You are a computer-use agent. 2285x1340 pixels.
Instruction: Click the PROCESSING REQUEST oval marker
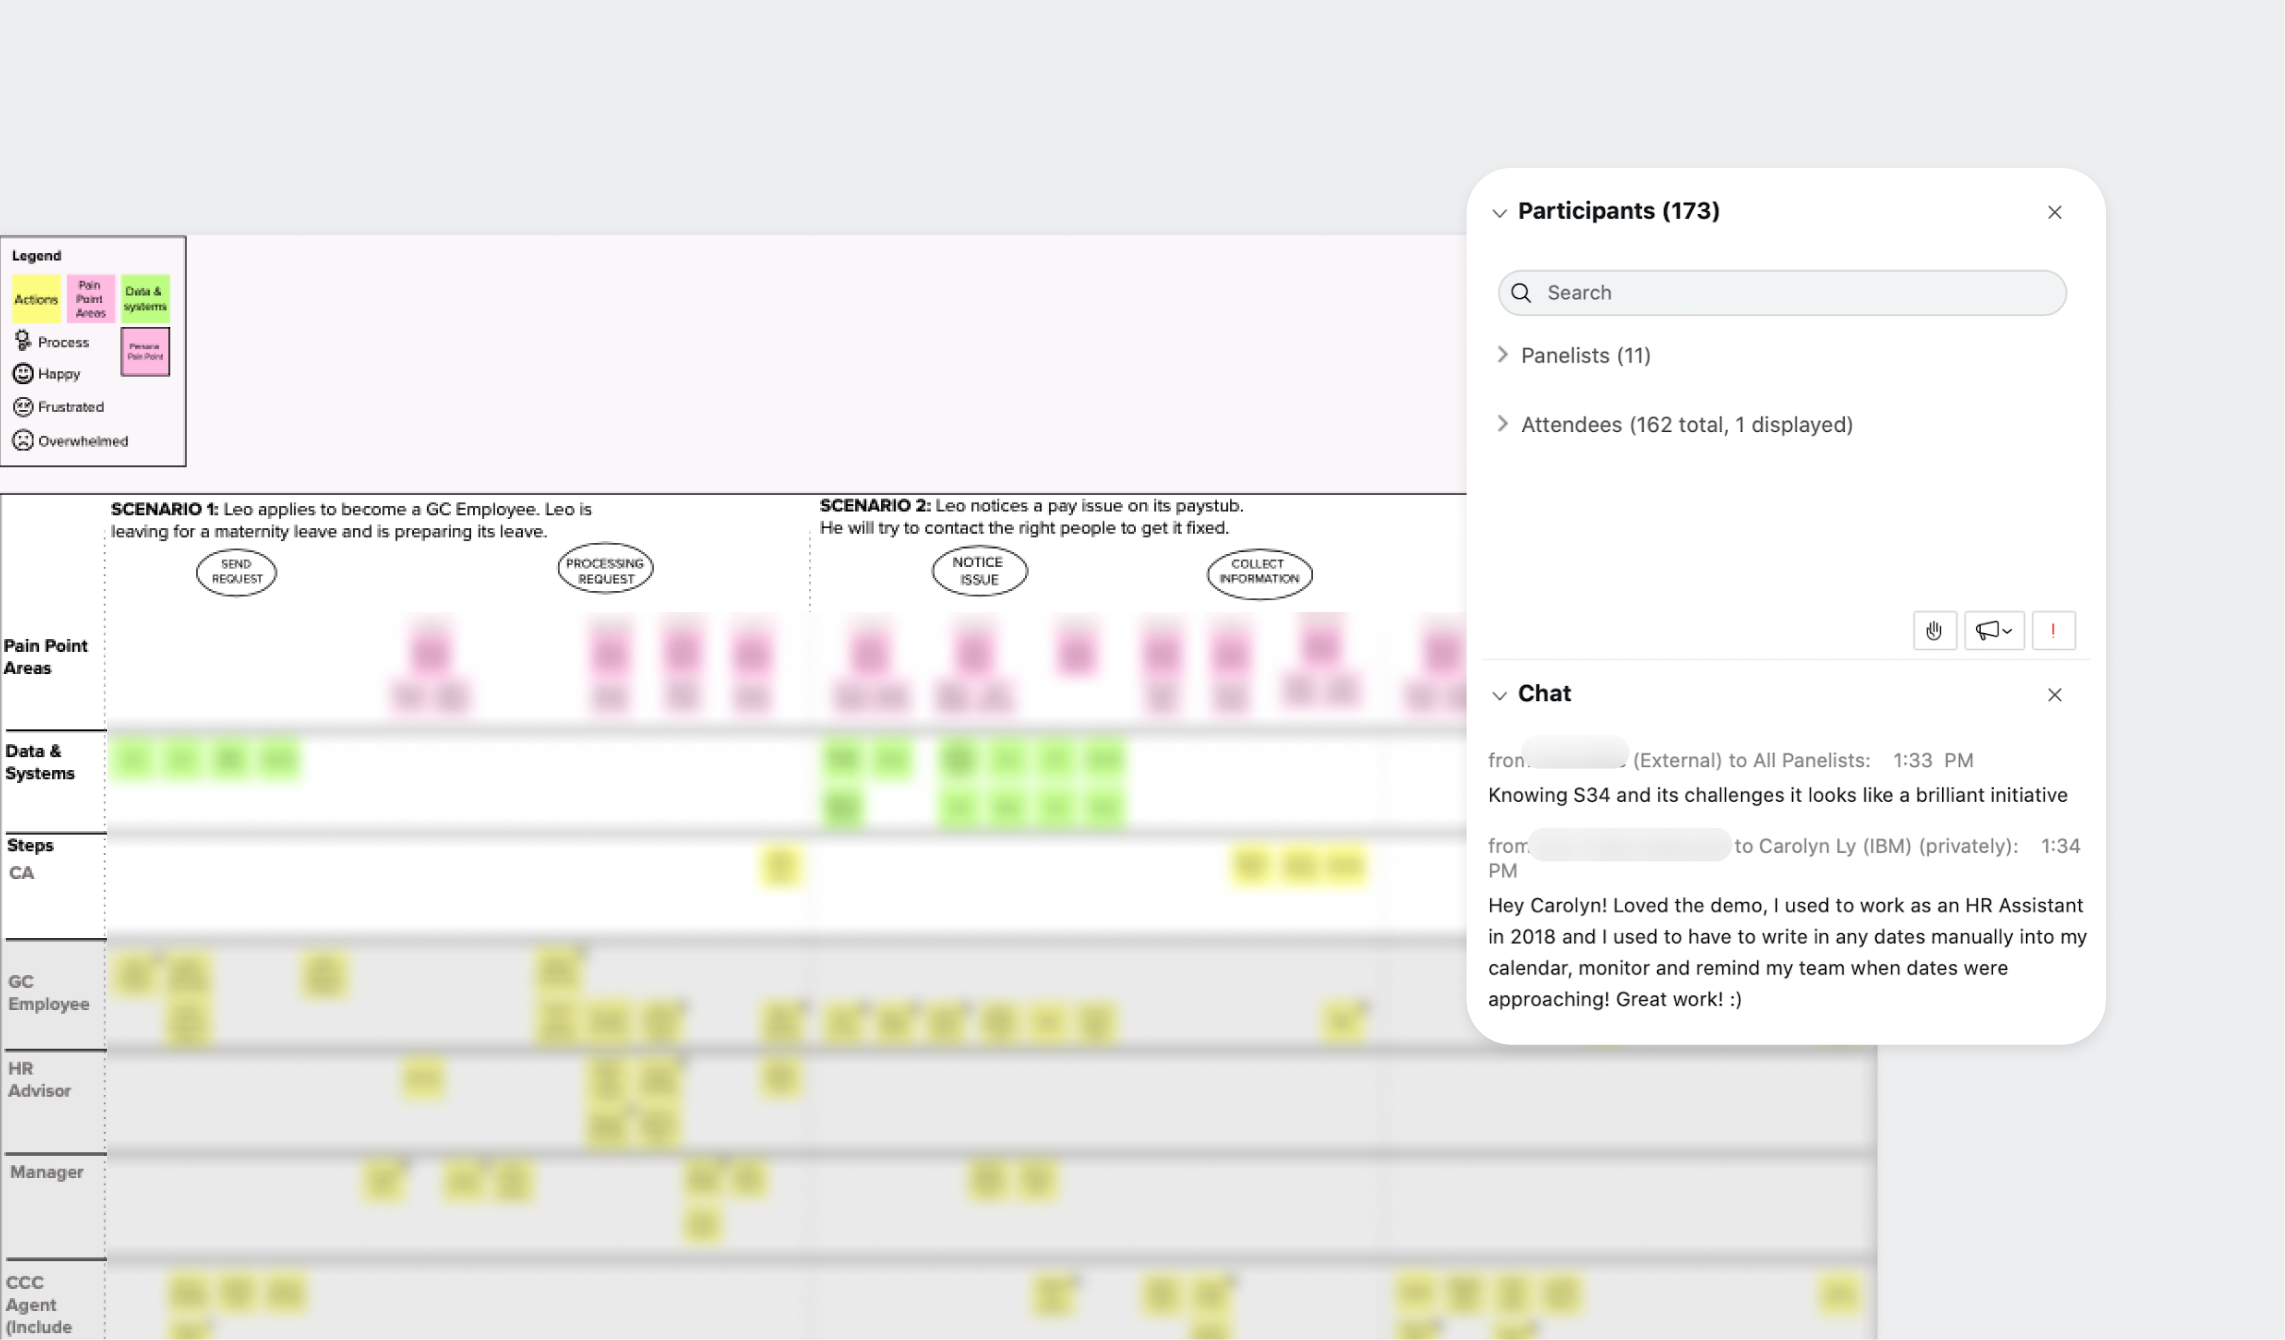[605, 570]
